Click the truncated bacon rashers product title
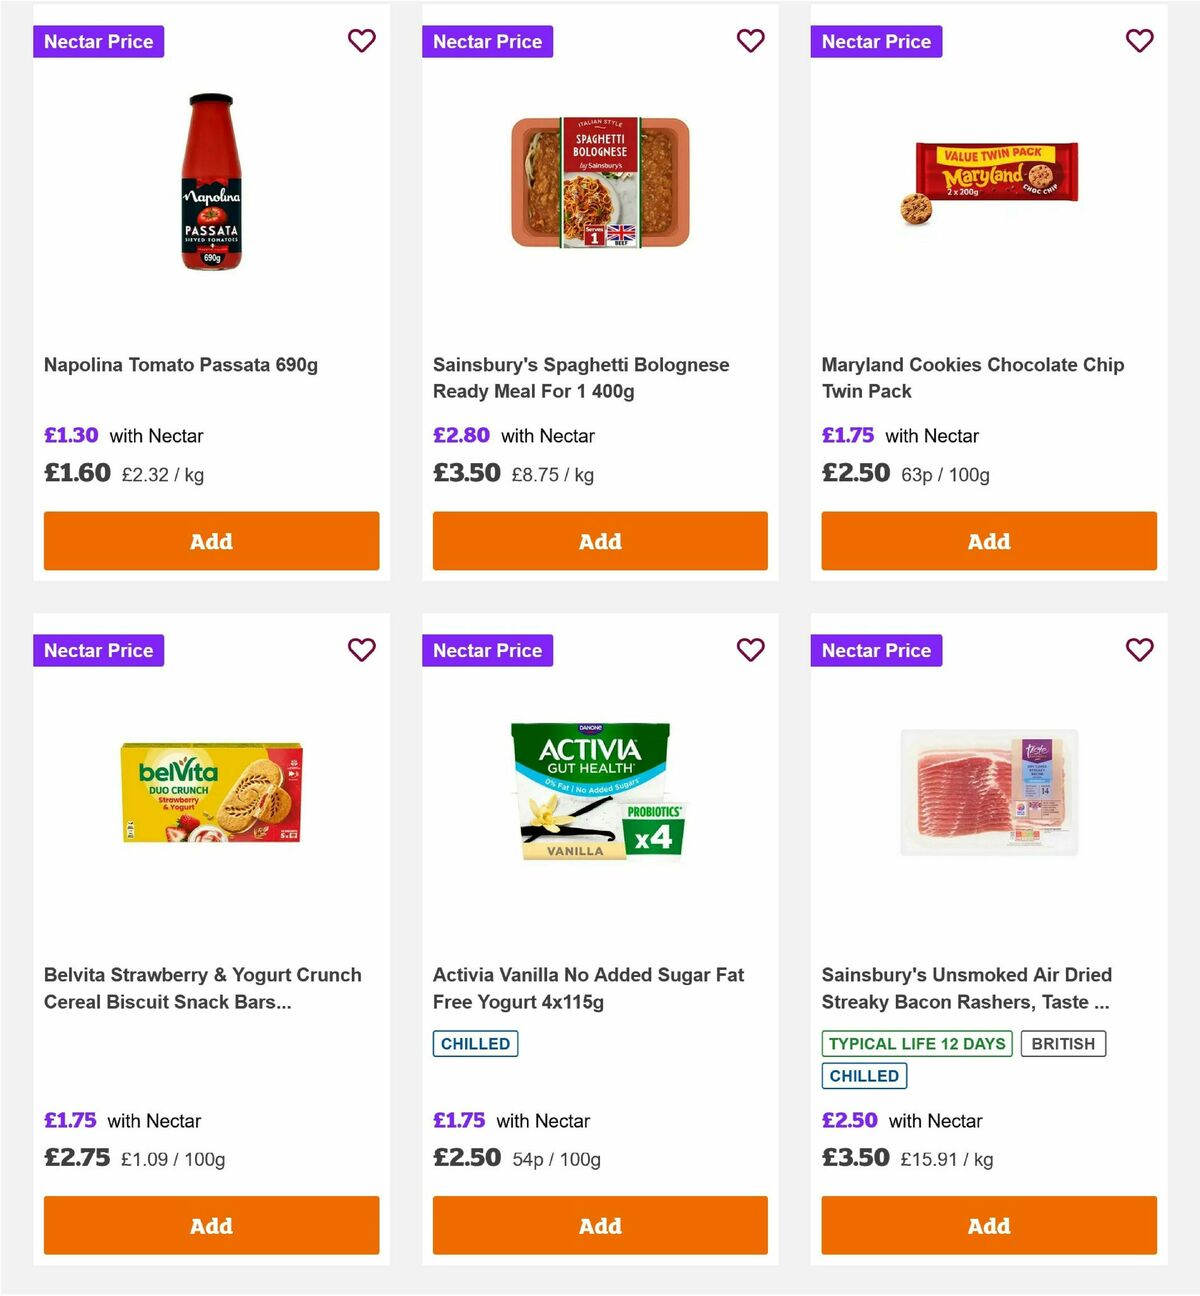The height and width of the screenshot is (1296, 1200). click(966, 988)
